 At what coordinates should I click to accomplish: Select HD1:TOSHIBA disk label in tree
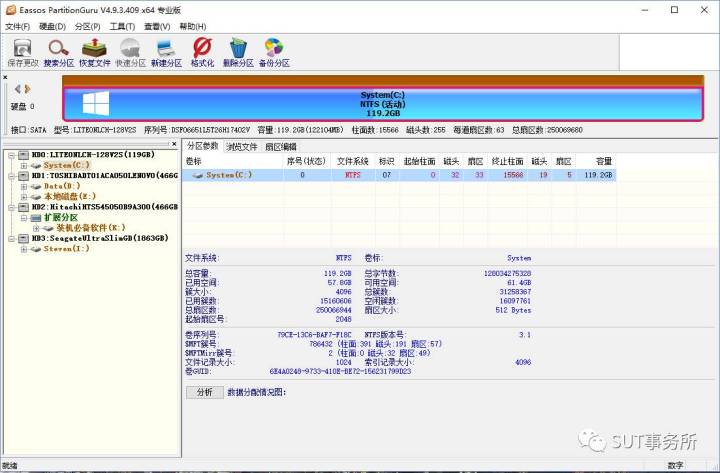click(105, 175)
